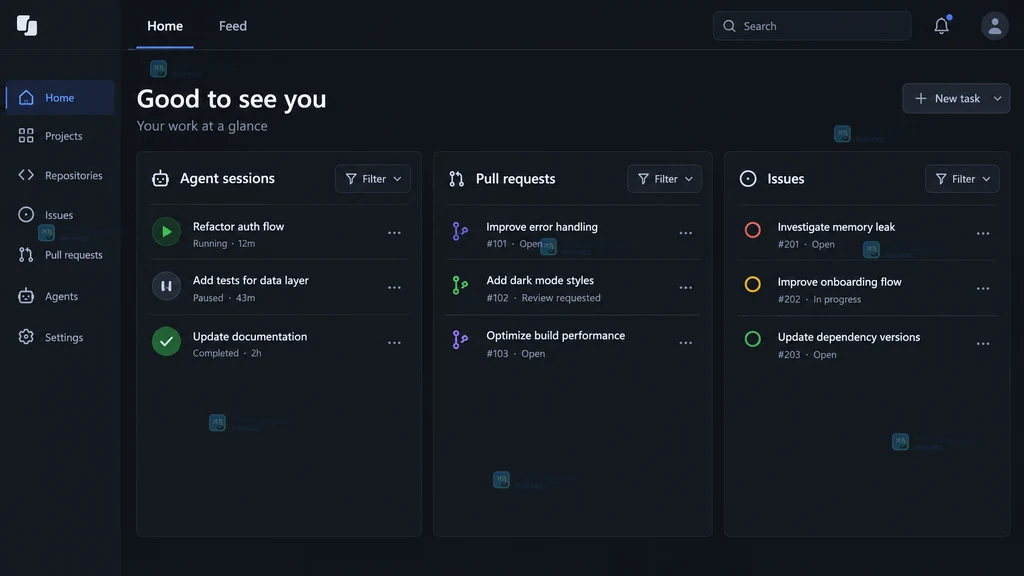Open the notifications bell

point(941,25)
